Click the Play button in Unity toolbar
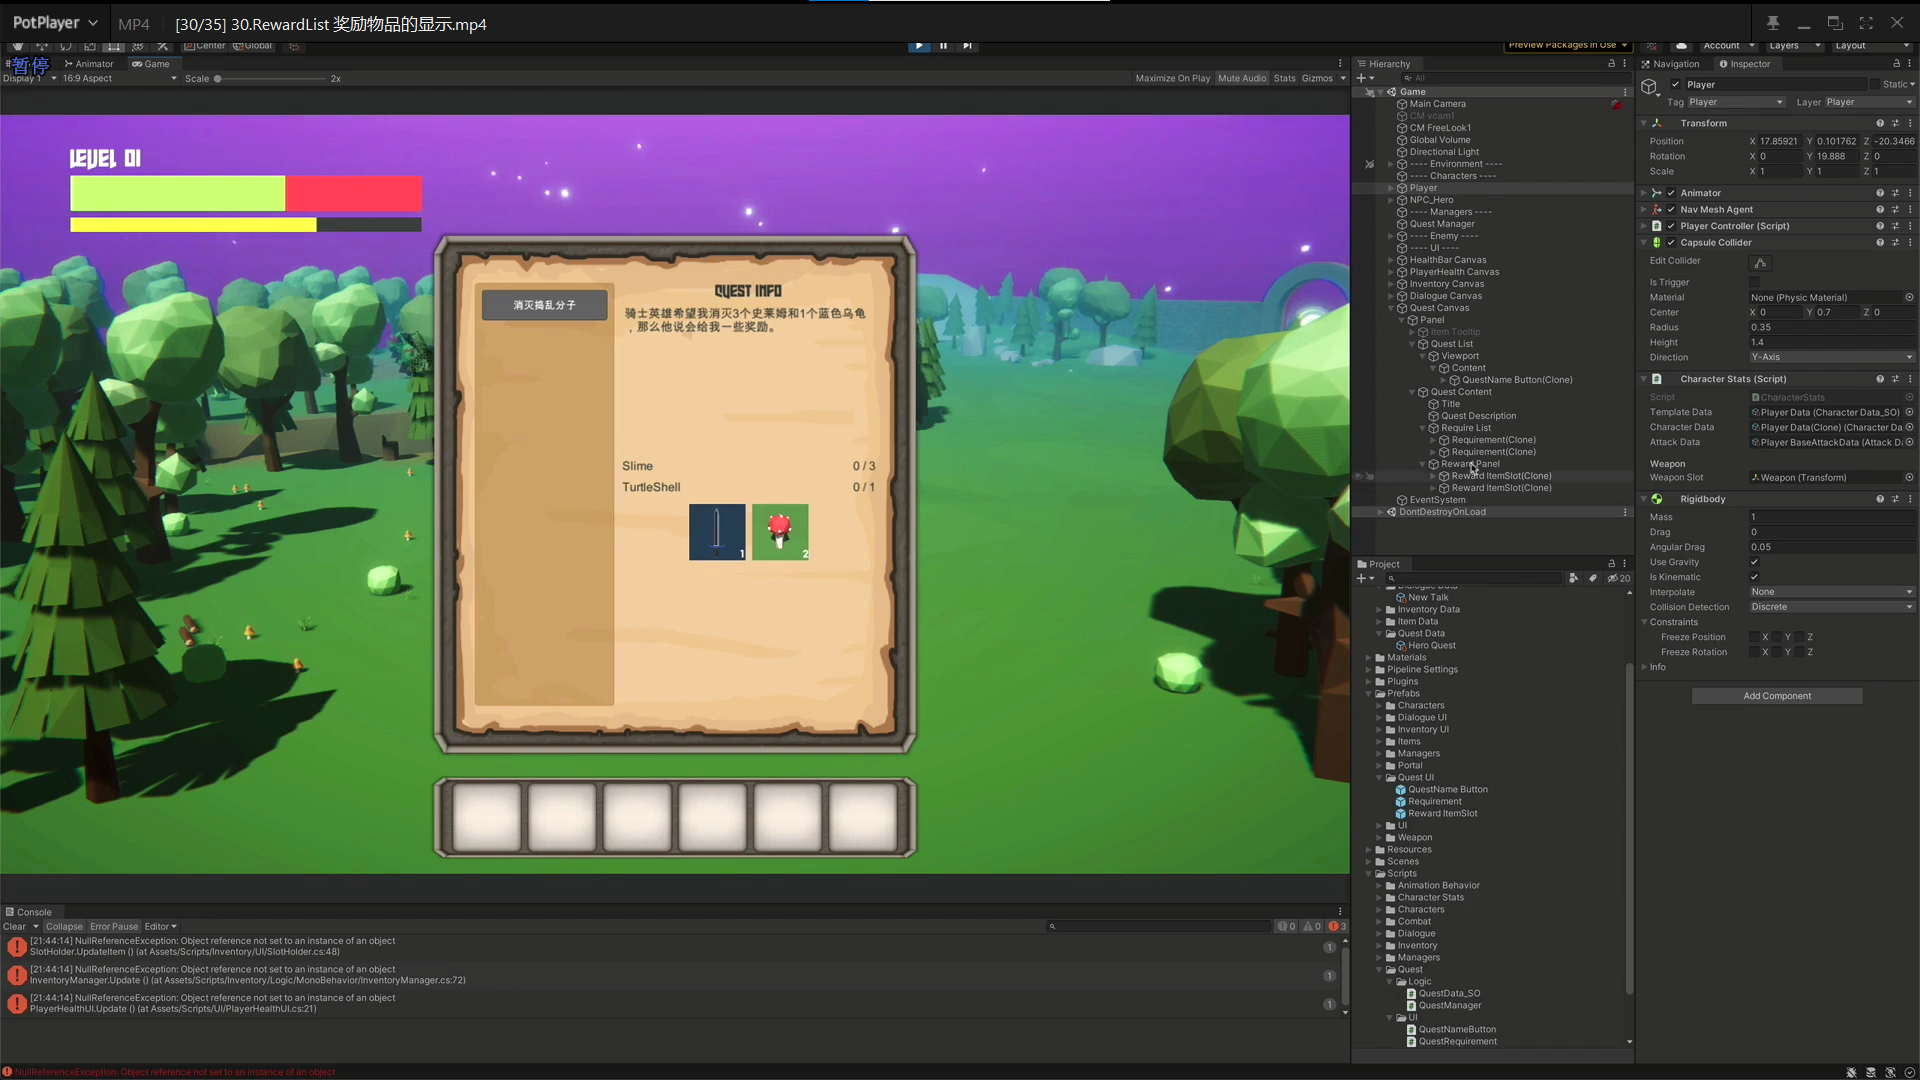The image size is (1920, 1080). pos(918,45)
